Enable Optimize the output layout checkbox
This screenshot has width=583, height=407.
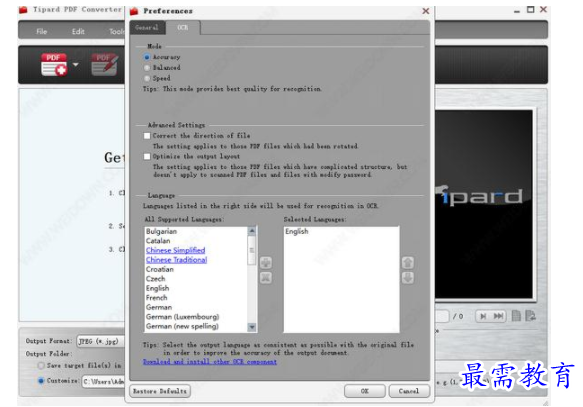point(147,156)
